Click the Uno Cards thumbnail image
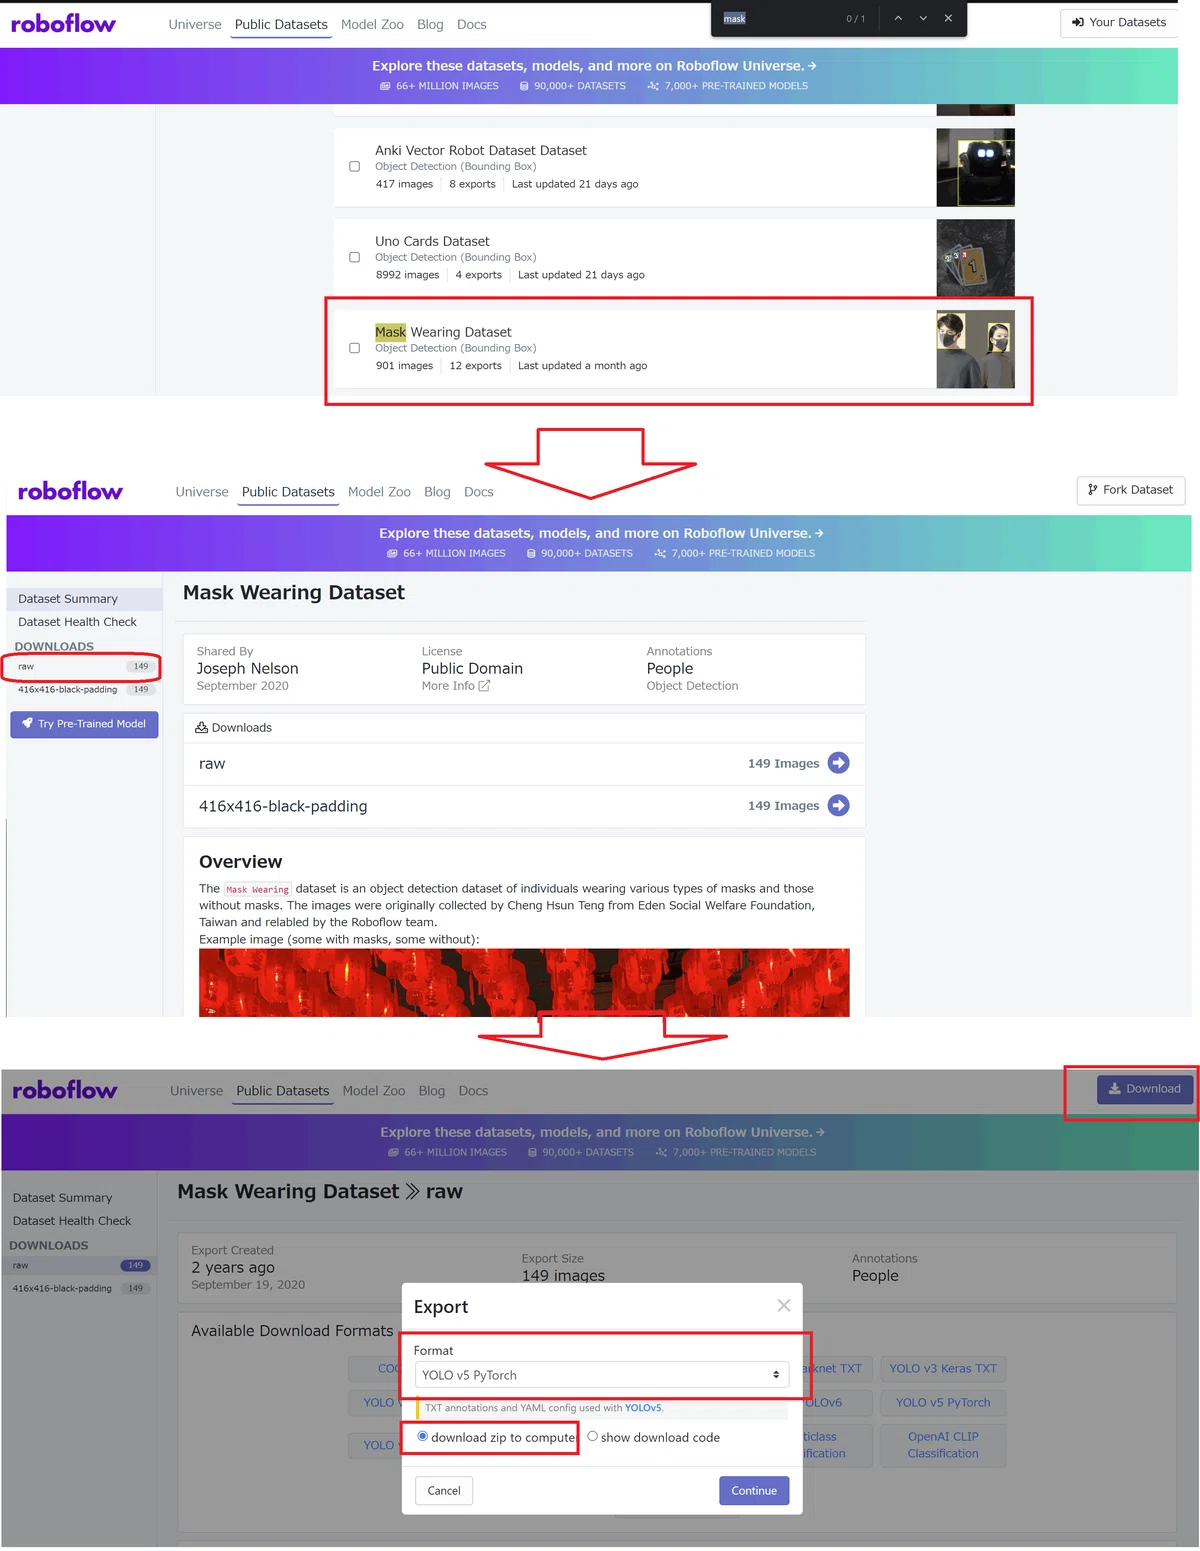Image resolution: width=1200 pixels, height=1551 pixels. (x=975, y=258)
